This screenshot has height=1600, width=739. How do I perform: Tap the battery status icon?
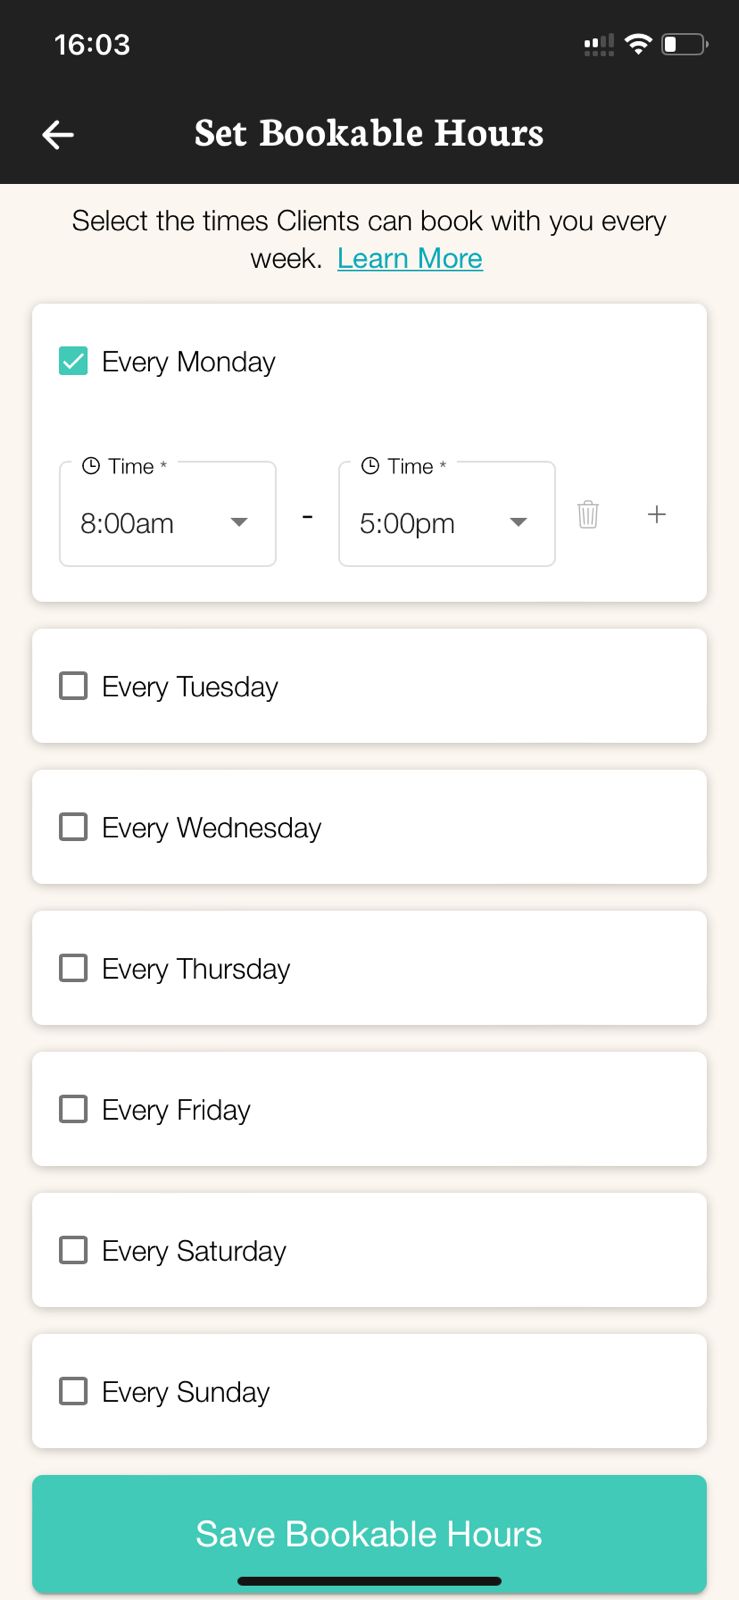click(x=684, y=44)
